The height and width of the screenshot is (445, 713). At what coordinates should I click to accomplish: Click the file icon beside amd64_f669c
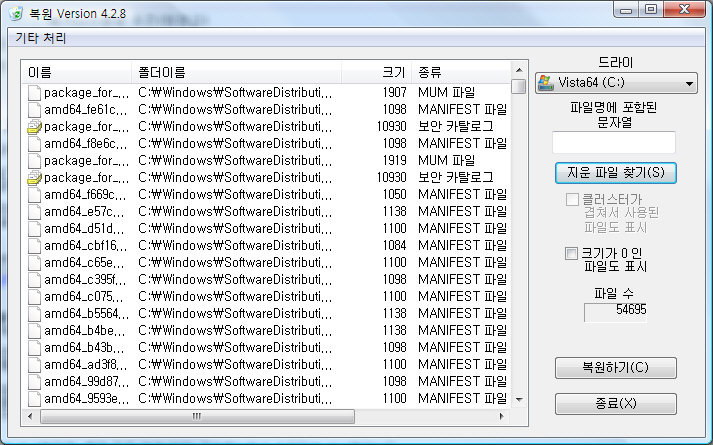click(35, 195)
